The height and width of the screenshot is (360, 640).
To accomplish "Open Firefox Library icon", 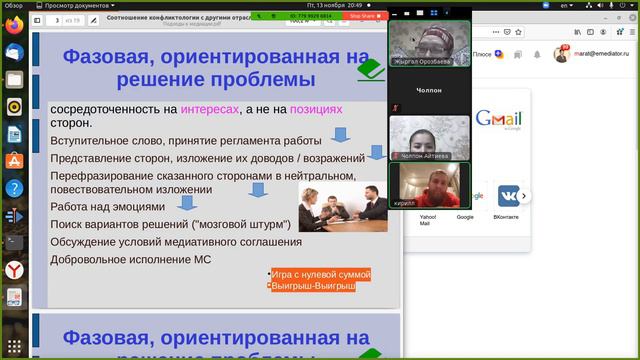I will tap(578, 32).
